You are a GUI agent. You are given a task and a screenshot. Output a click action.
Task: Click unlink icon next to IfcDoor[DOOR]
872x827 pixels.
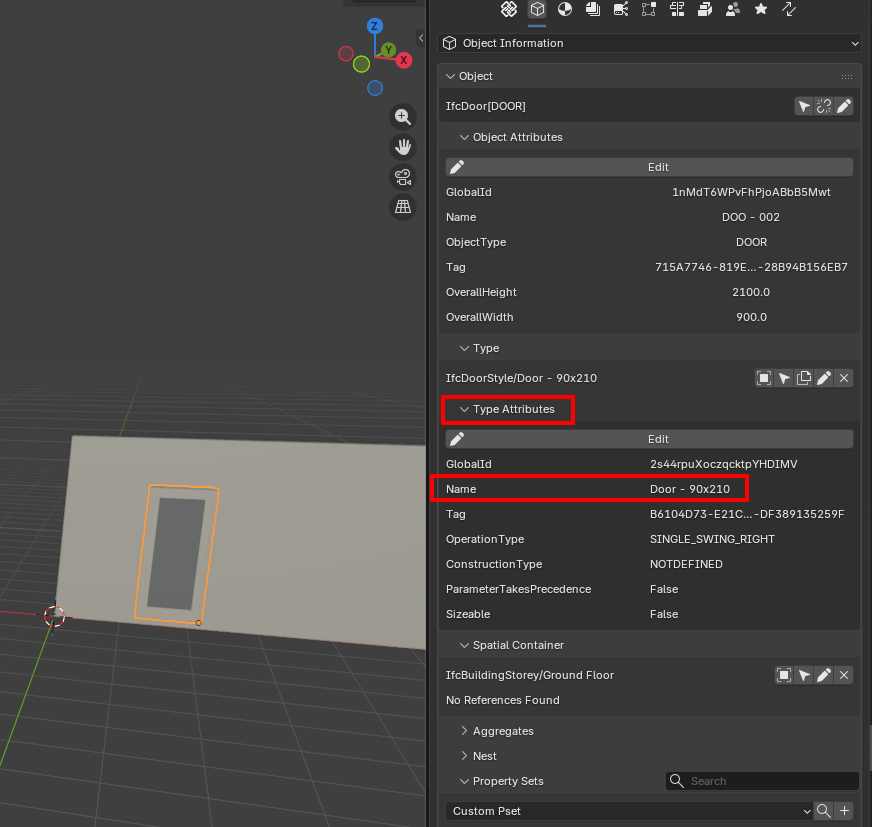pos(824,106)
